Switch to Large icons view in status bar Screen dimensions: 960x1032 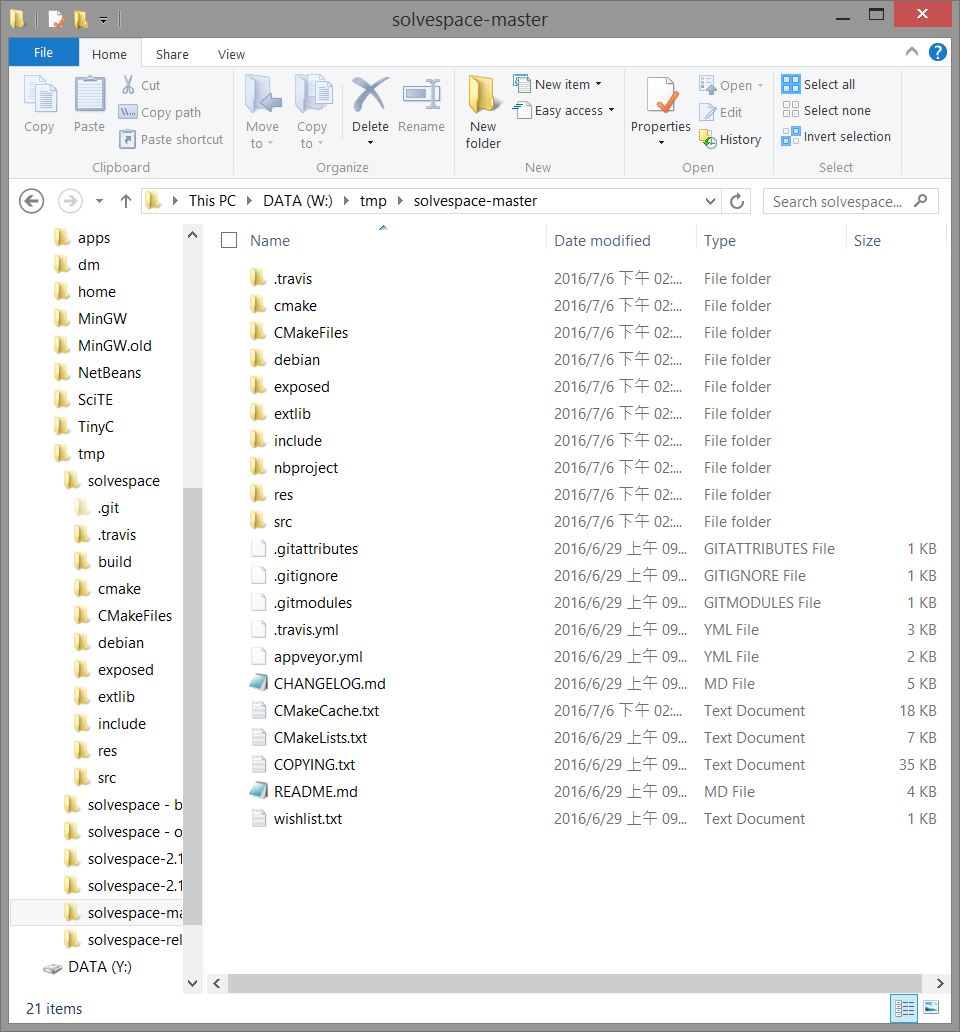tap(931, 1008)
